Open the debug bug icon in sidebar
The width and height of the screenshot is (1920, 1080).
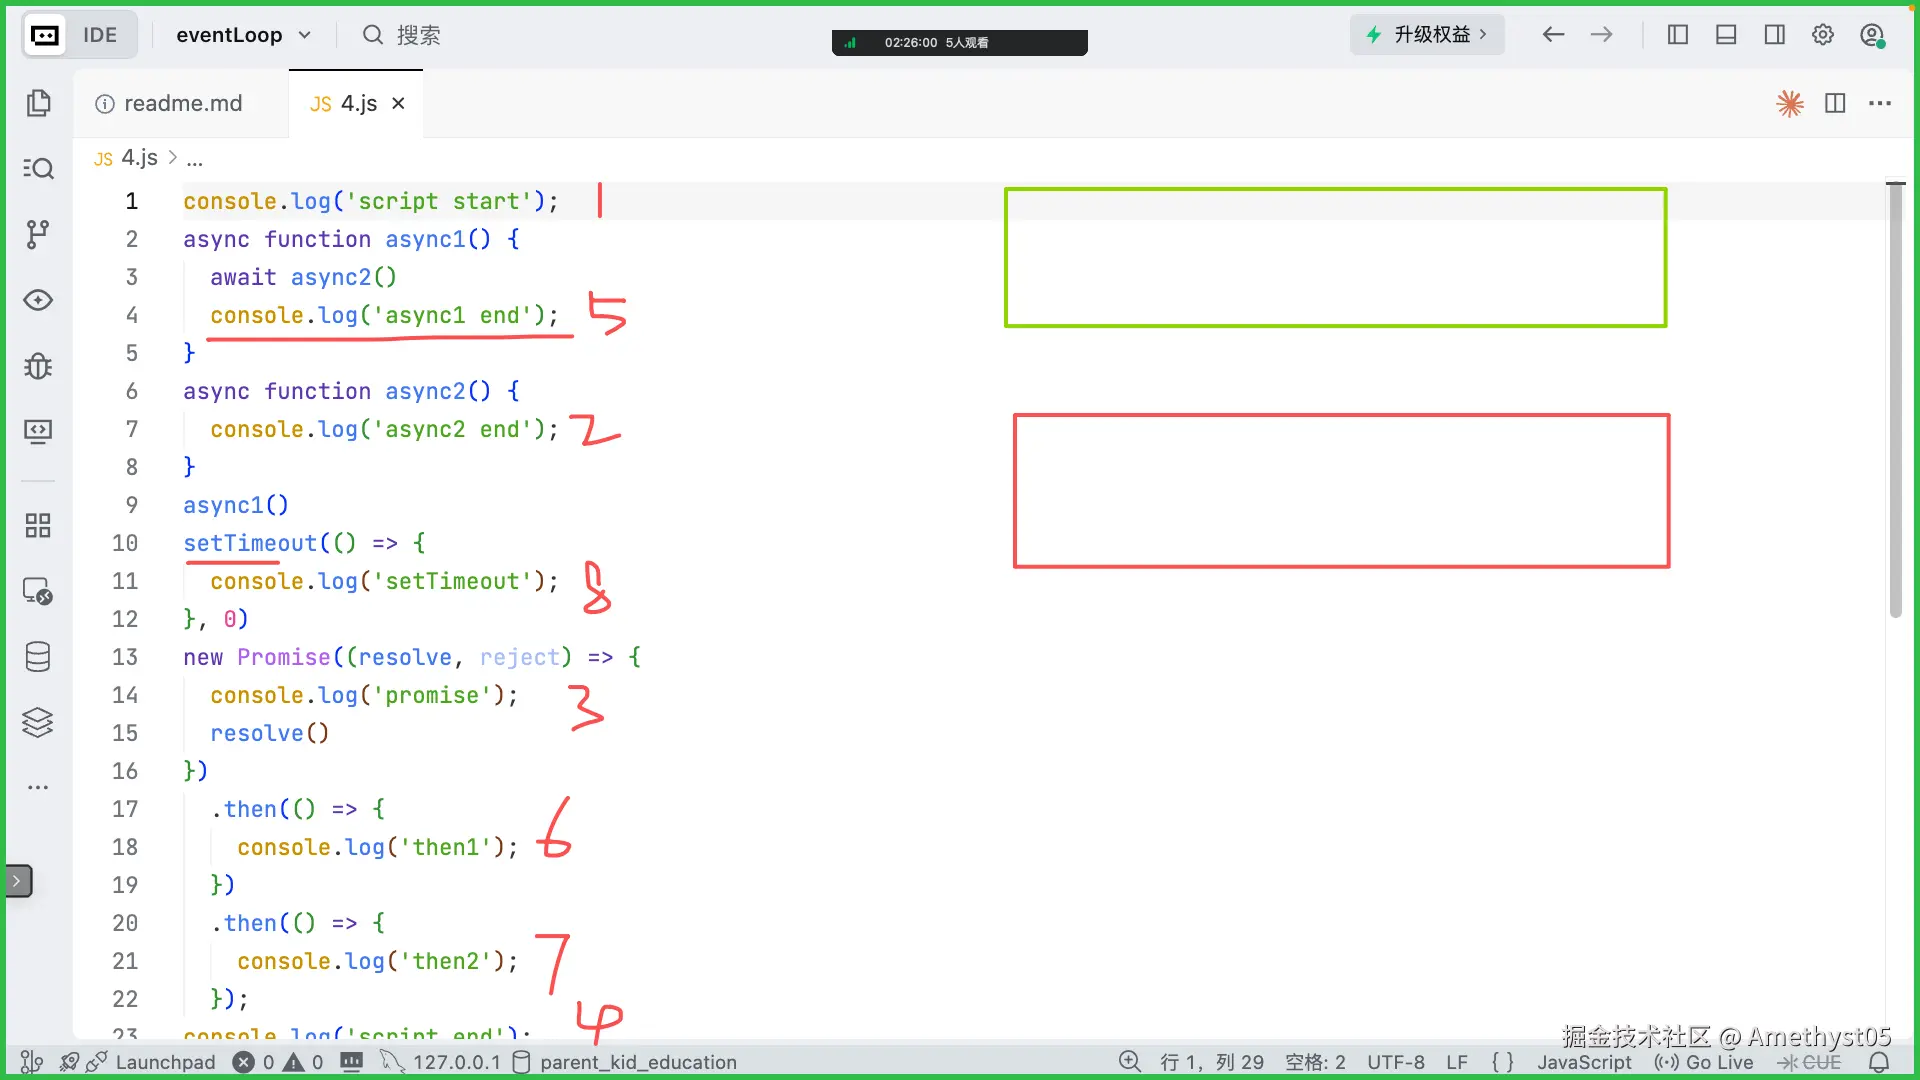tap(38, 366)
